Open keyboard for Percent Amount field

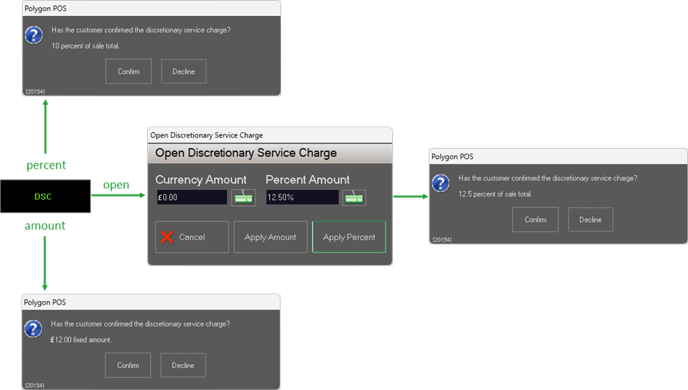(x=354, y=197)
